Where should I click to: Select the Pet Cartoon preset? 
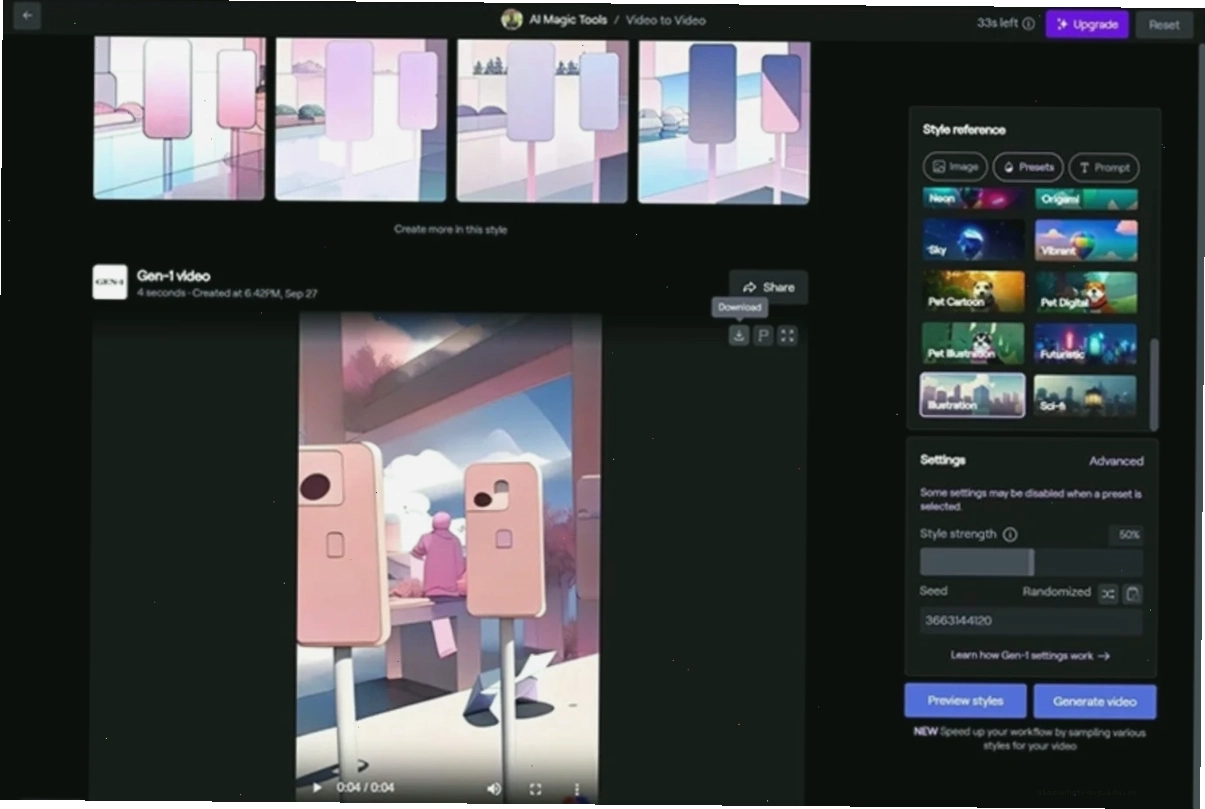coord(974,292)
